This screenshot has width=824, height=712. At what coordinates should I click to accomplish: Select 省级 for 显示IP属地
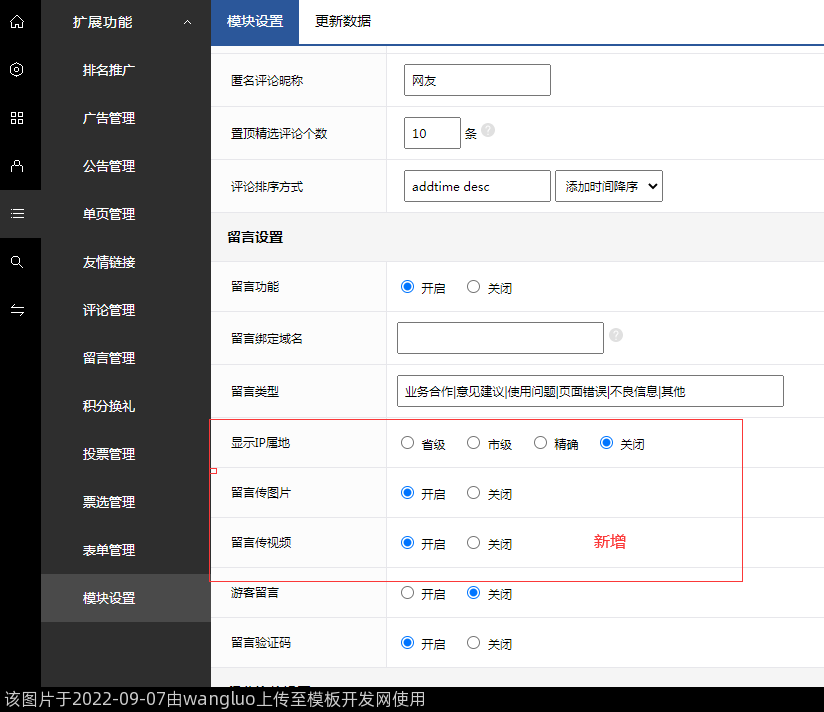[x=407, y=443]
